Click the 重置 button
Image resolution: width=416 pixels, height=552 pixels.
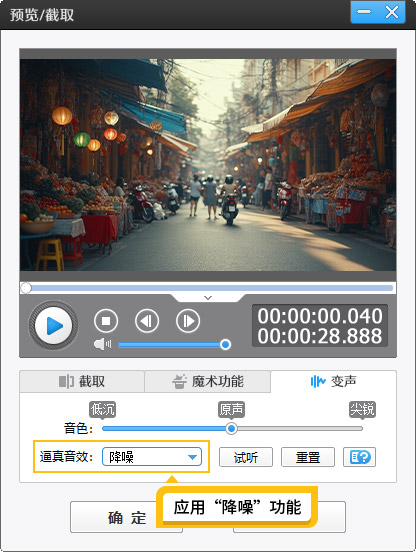[308, 457]
